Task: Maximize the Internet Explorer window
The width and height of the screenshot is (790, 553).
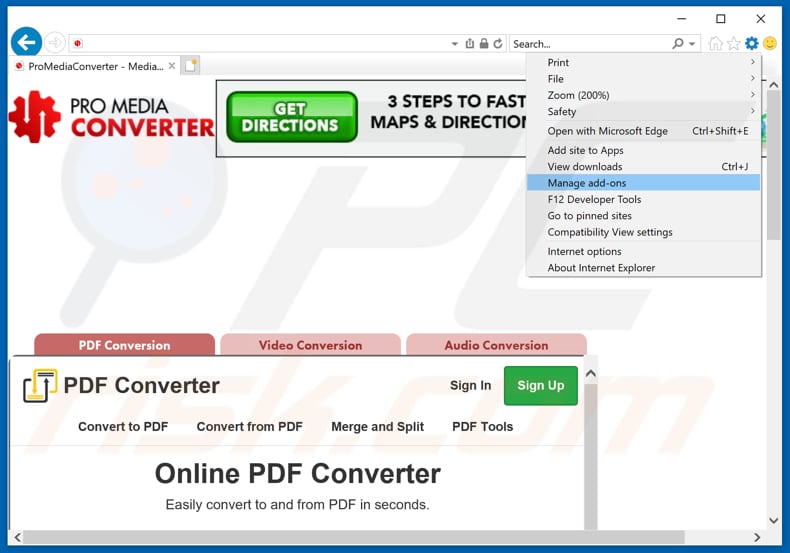Action: coord(721,19)
